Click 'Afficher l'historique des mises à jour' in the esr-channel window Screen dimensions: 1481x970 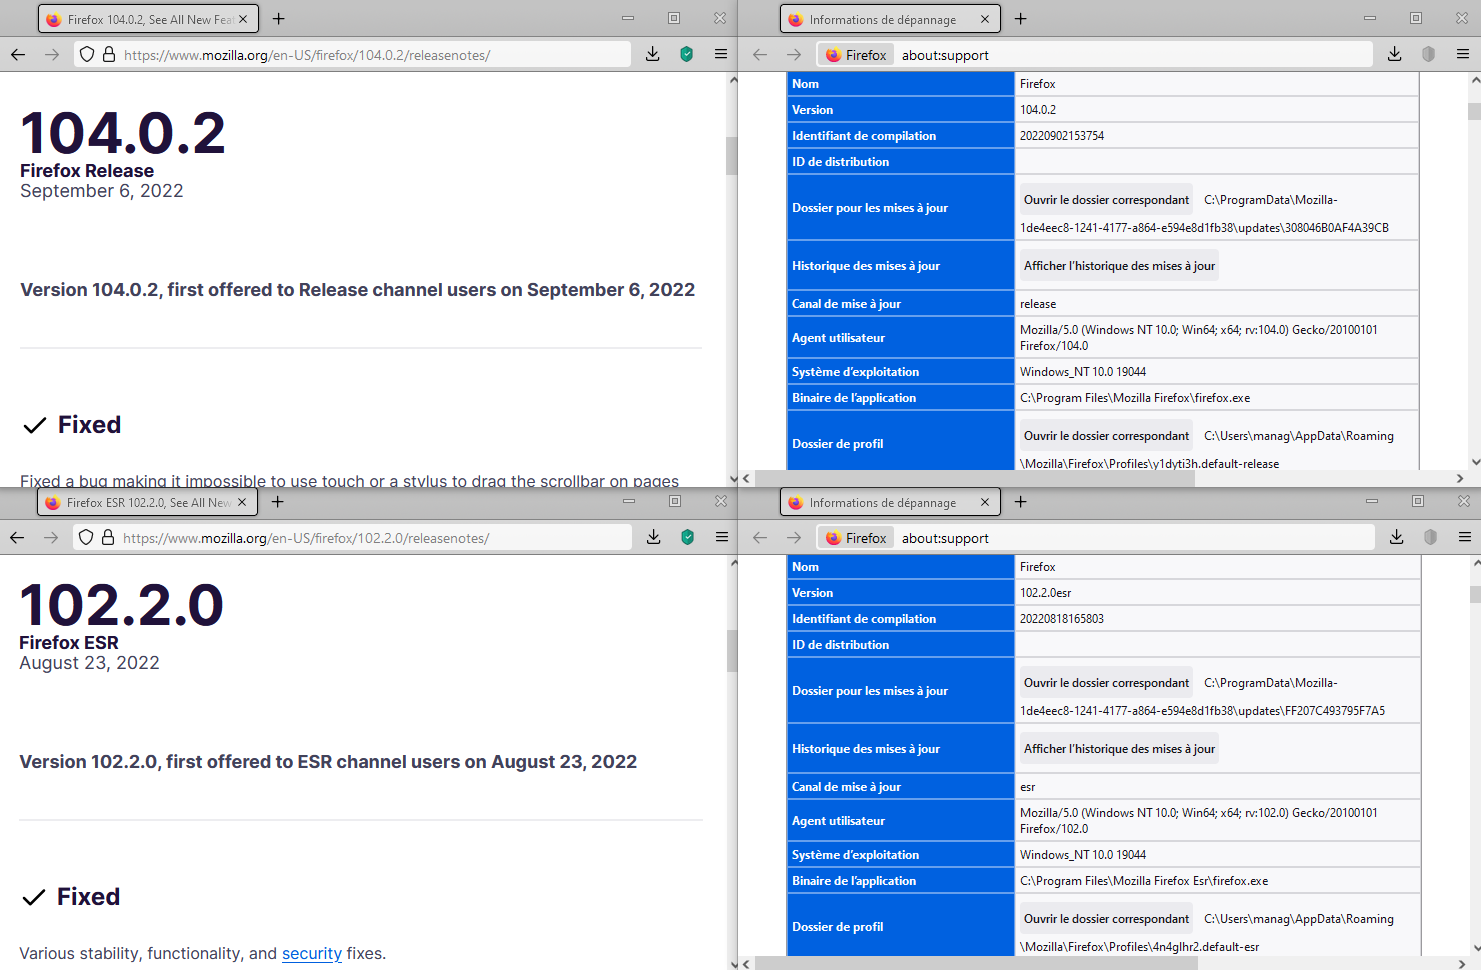(1119, 749)
